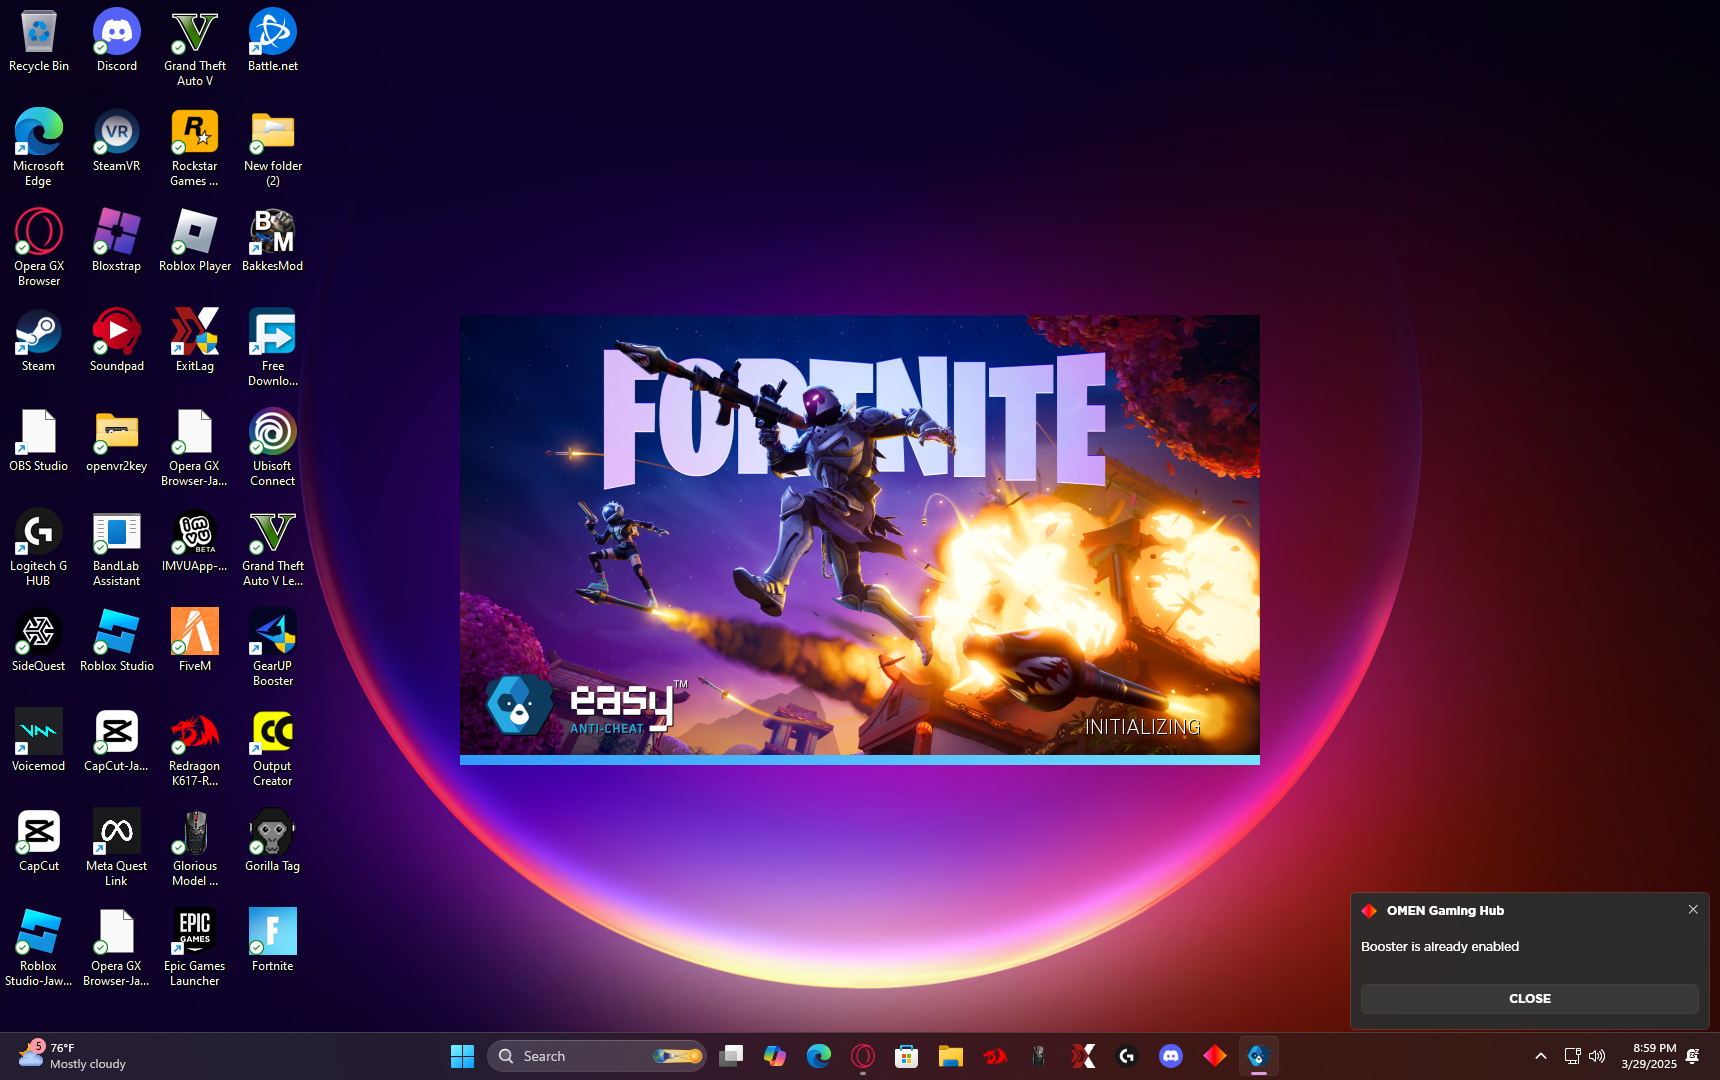Select the Roblox Studio-Jaw desktop icon
Screen dimensions: 1720x1080
39,948
